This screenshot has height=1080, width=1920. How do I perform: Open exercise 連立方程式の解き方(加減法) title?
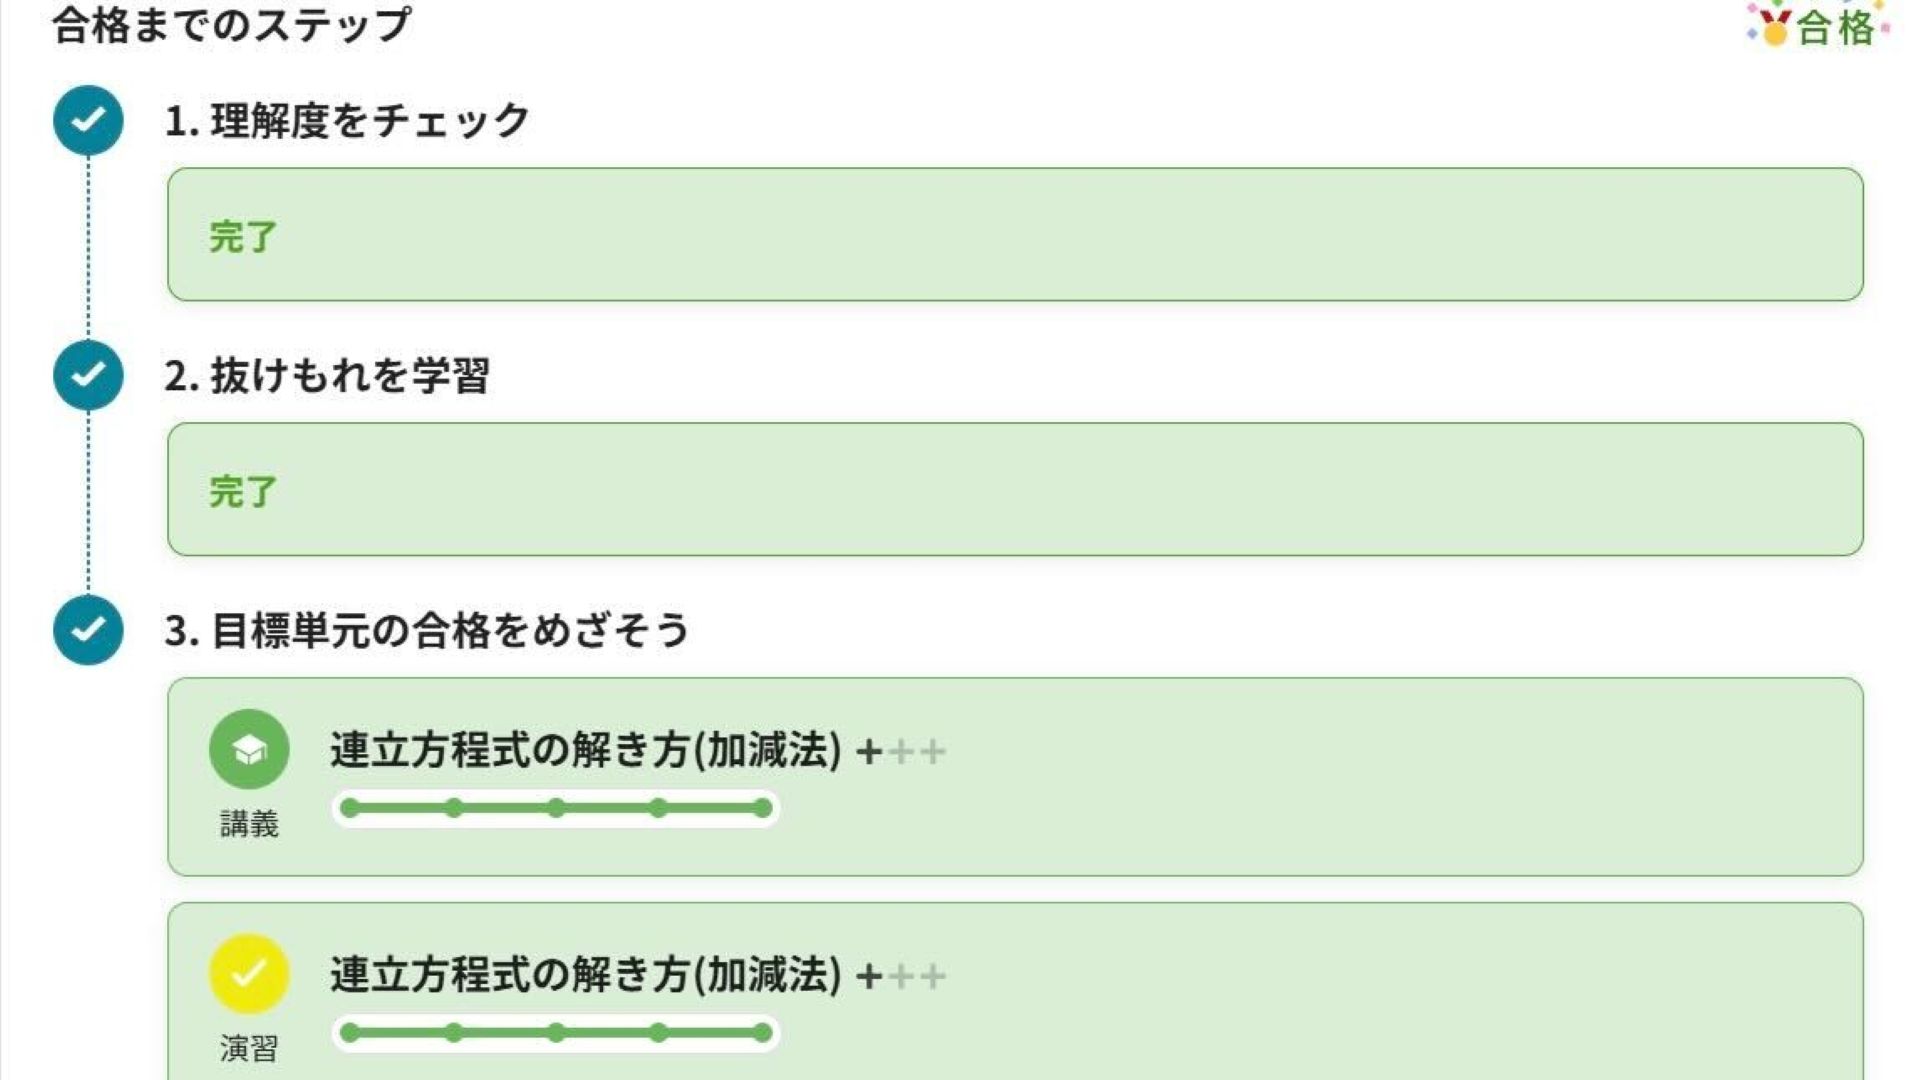(586, 974)
